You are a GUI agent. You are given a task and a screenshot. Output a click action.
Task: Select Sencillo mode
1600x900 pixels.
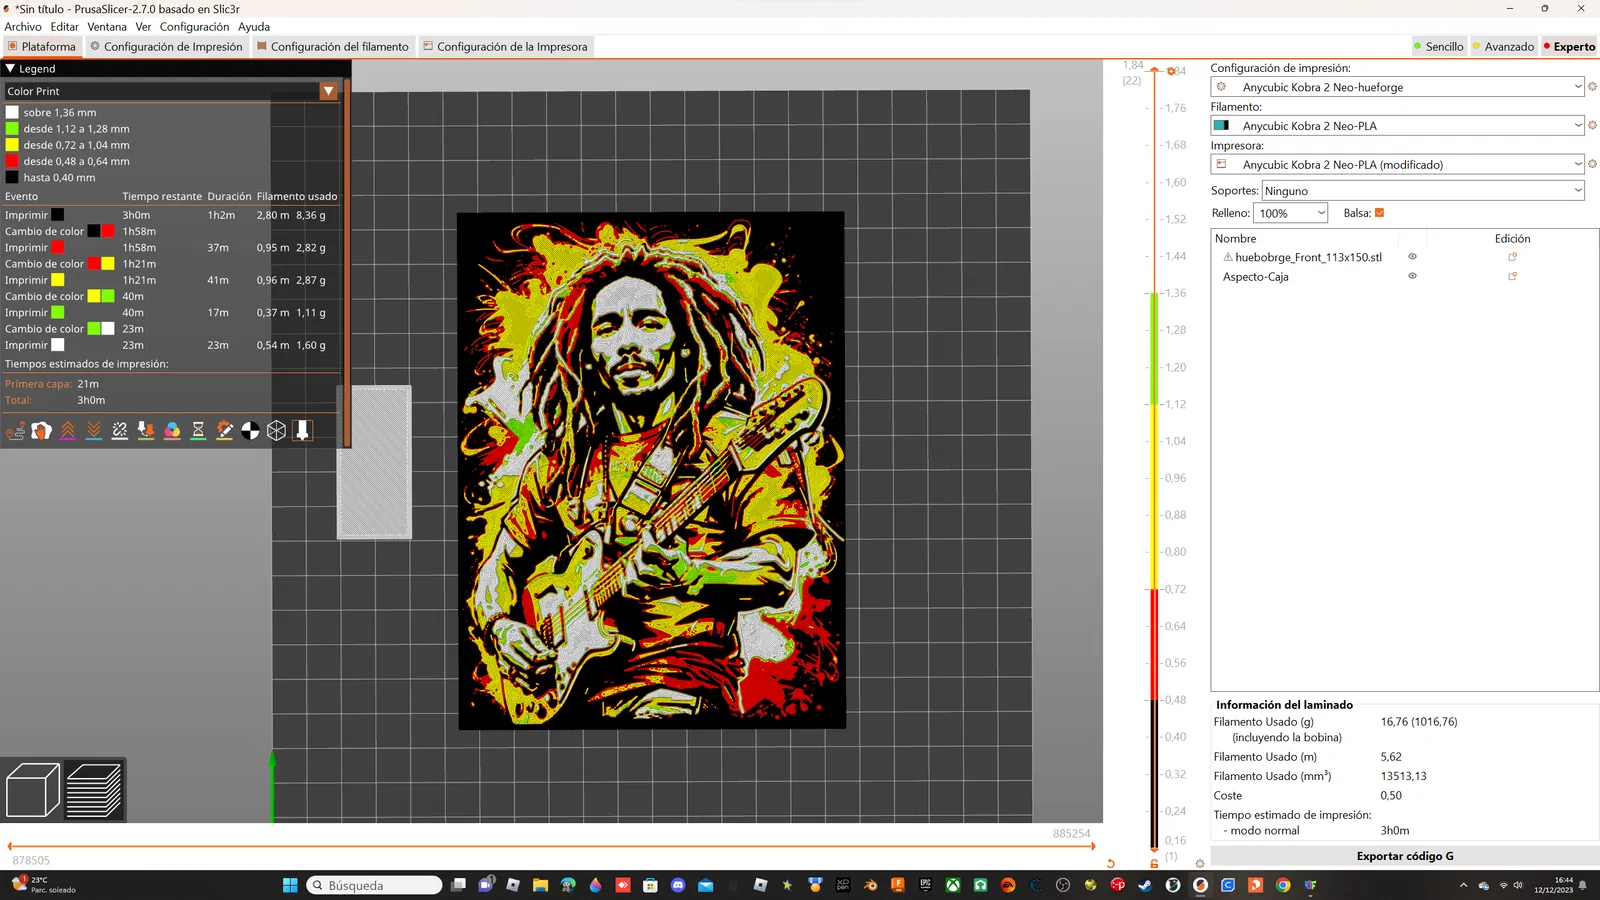(x=1439, y=47)
